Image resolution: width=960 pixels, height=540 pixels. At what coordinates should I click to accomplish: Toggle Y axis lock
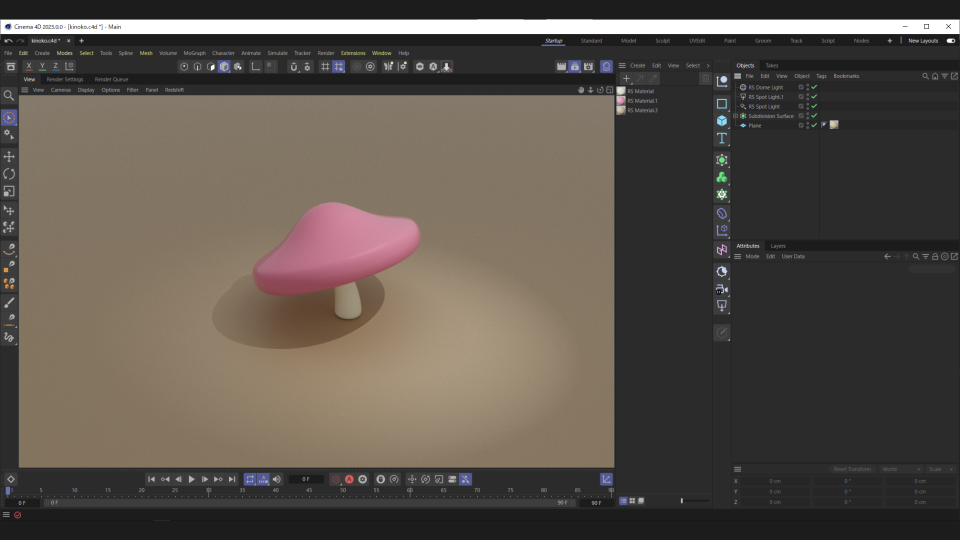click(x=42, y=66)
